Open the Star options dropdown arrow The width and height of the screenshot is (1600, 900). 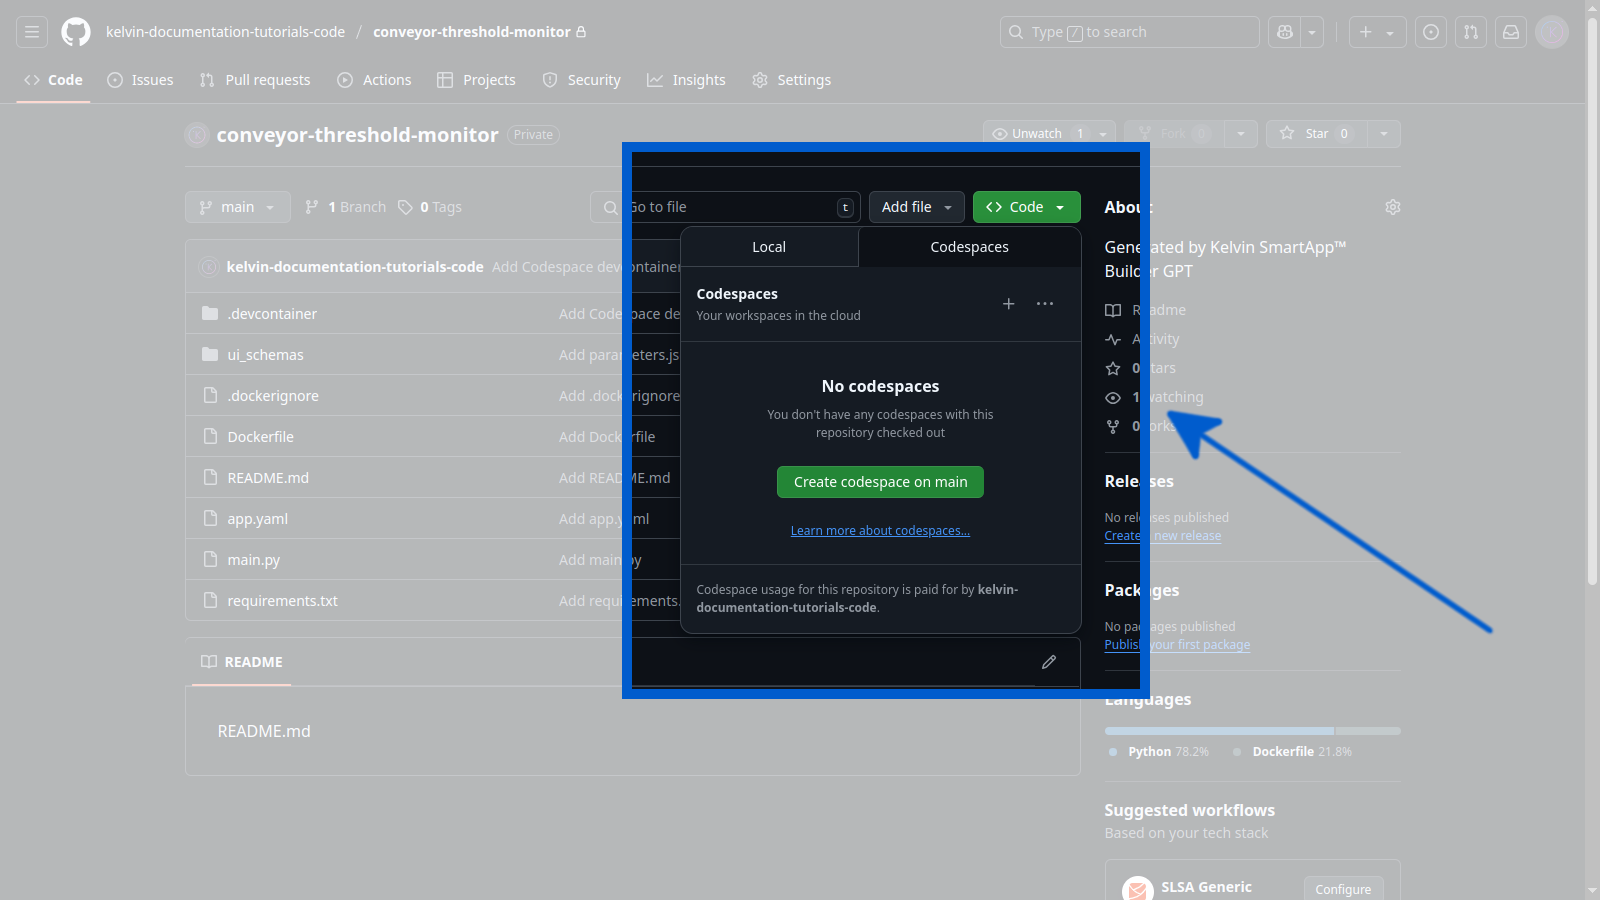pyautogui.click(x=1384, y=133)
